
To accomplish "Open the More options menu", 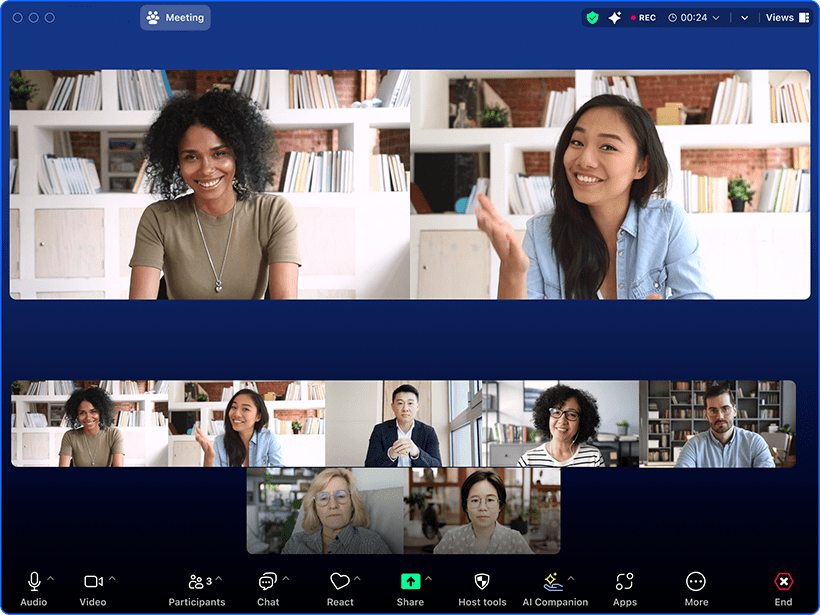I will [696, 580].
